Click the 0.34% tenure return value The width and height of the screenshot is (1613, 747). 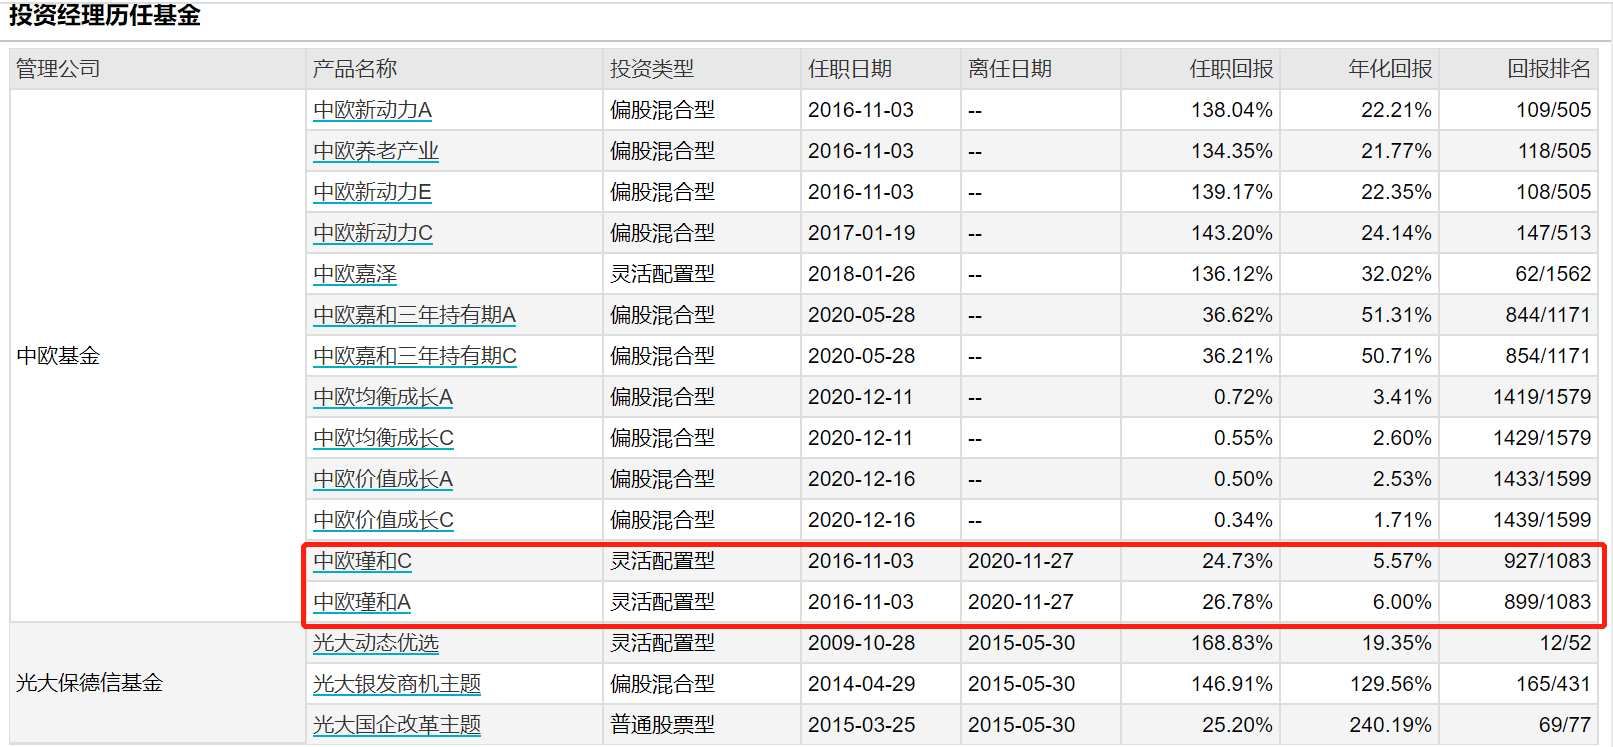click(1243, 520)
